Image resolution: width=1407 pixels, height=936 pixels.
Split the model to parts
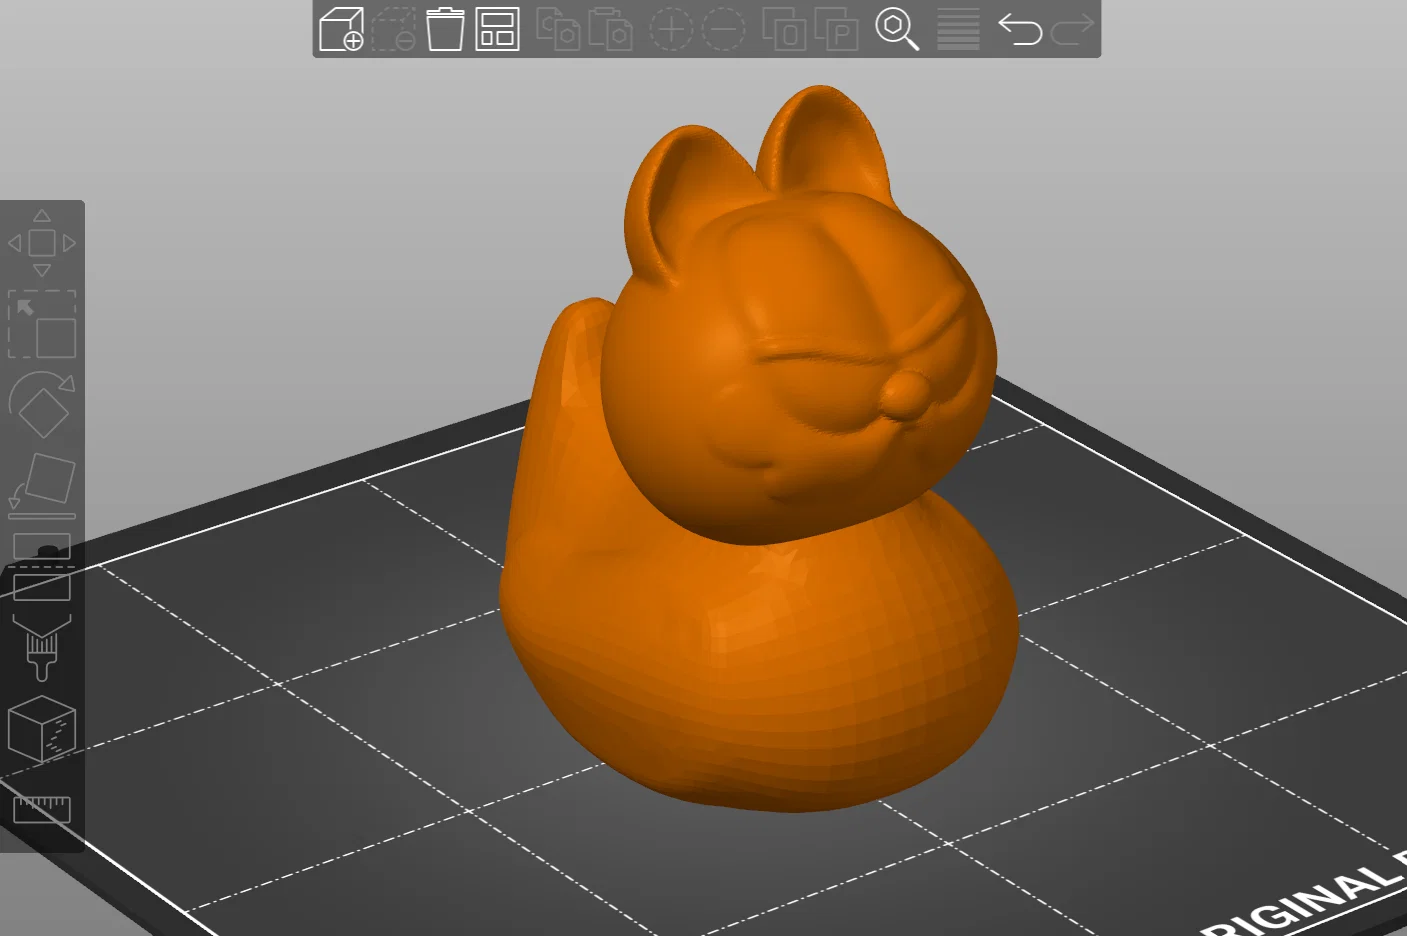coord(836,29)
